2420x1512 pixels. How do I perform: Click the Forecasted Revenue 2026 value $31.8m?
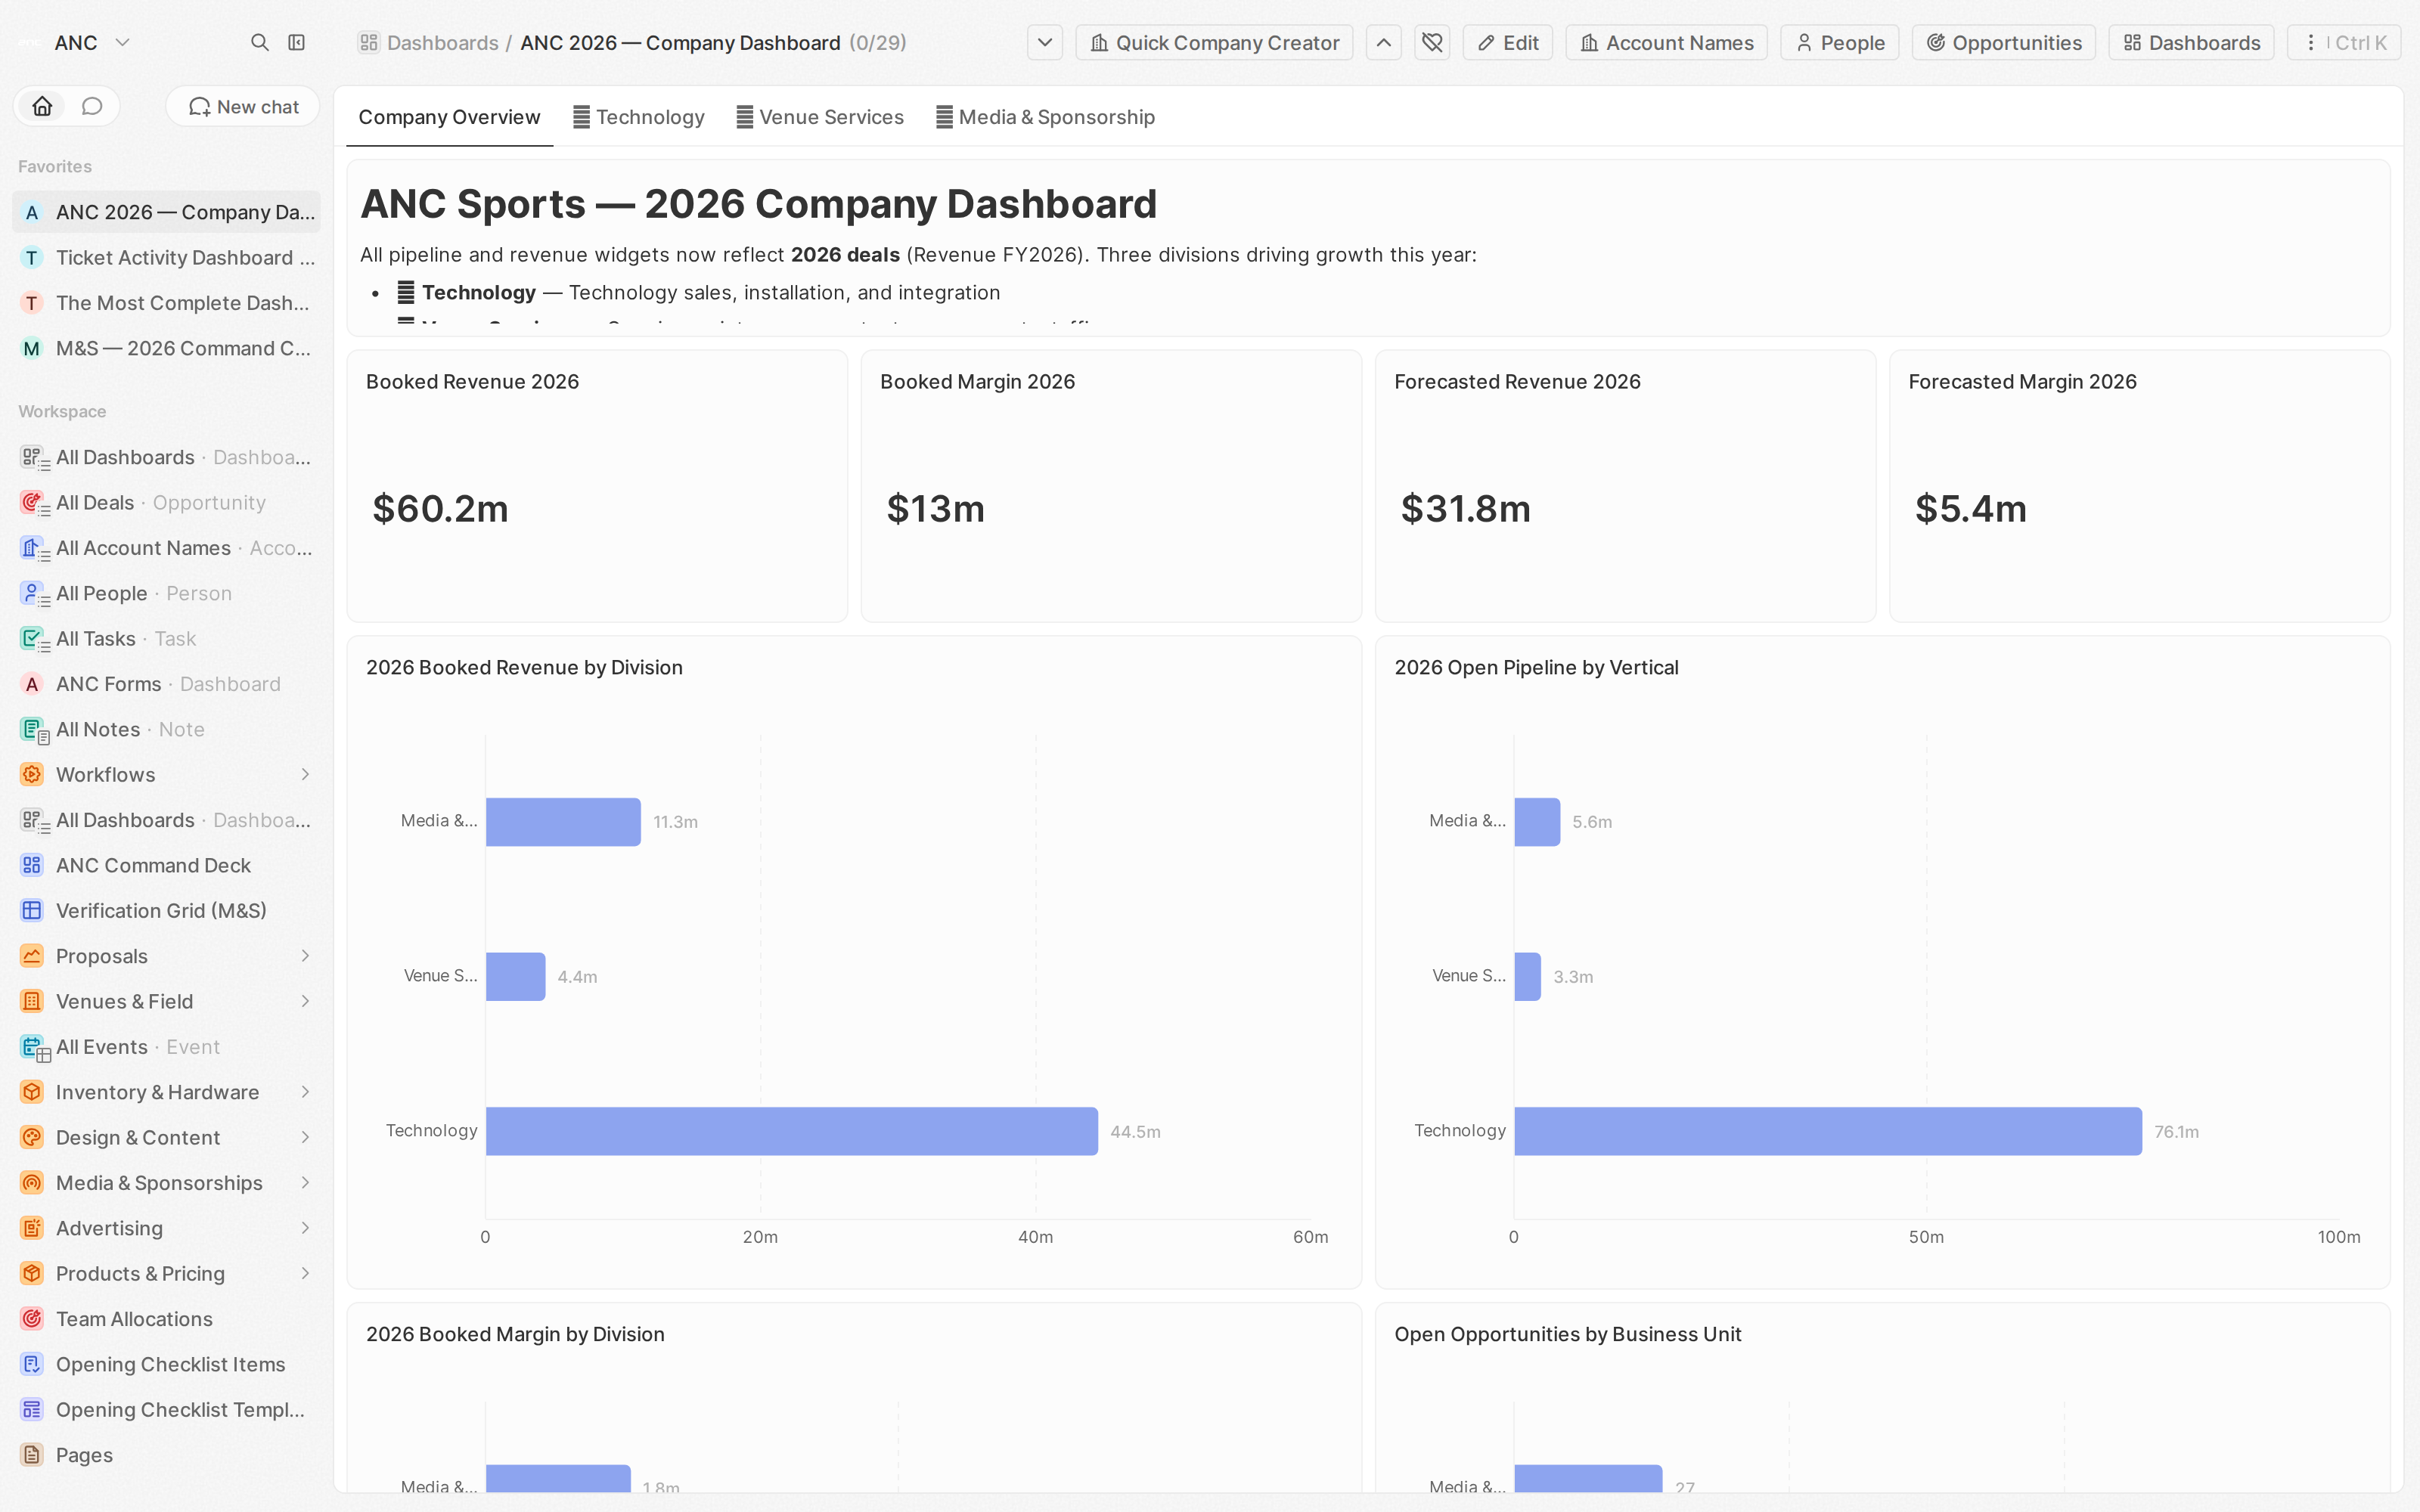[1465, 508]
